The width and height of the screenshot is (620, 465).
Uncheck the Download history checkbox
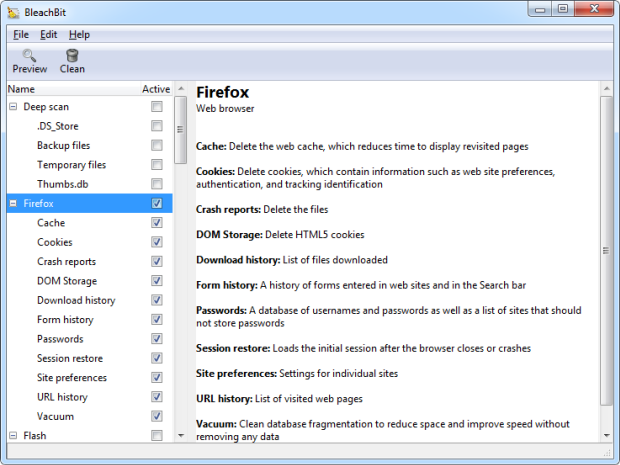click(157, 300)
